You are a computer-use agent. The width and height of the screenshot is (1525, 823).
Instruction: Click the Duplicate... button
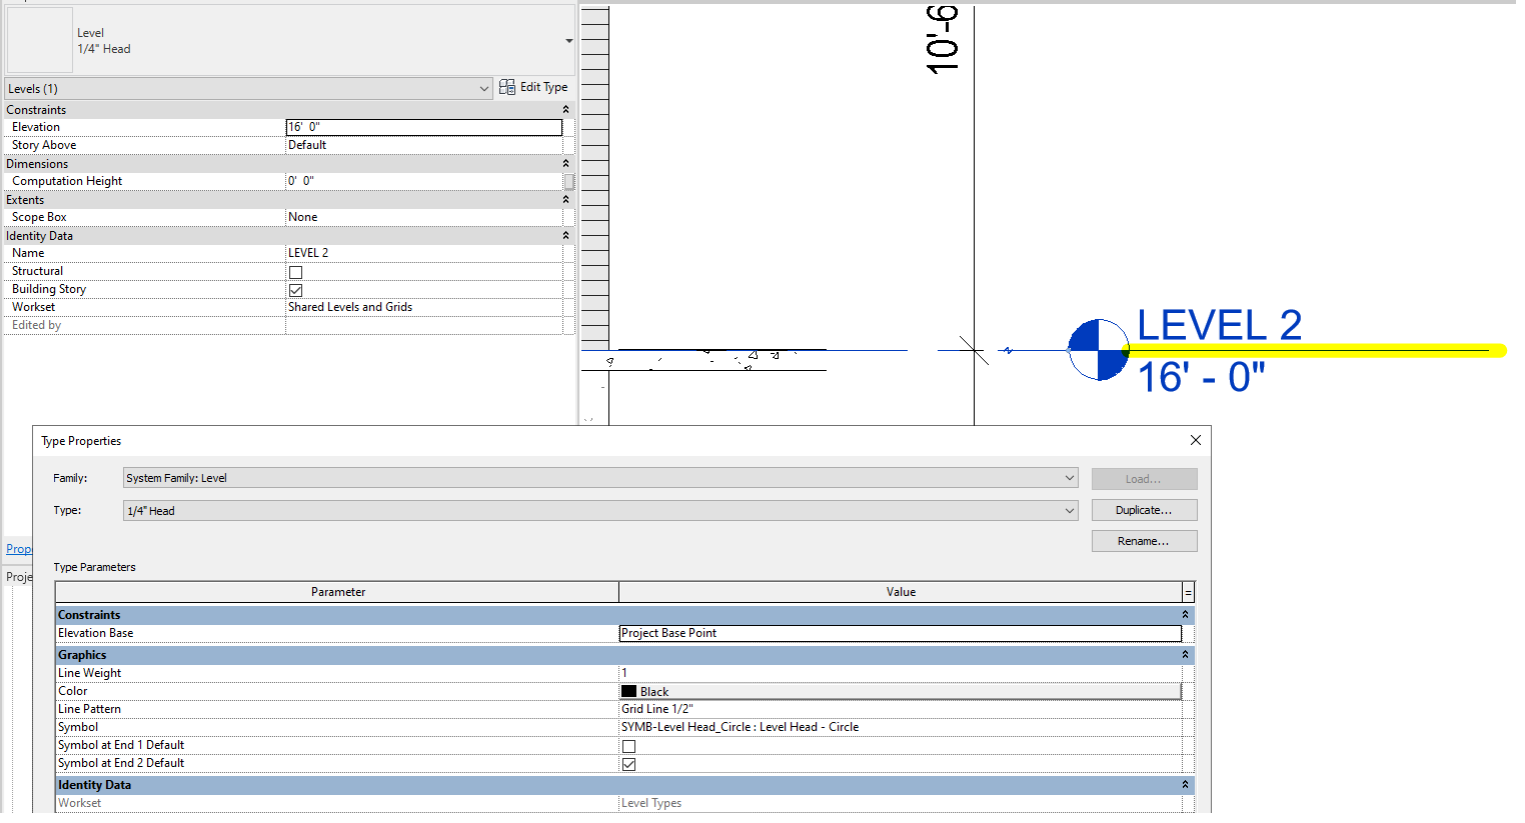[1144, 510]
